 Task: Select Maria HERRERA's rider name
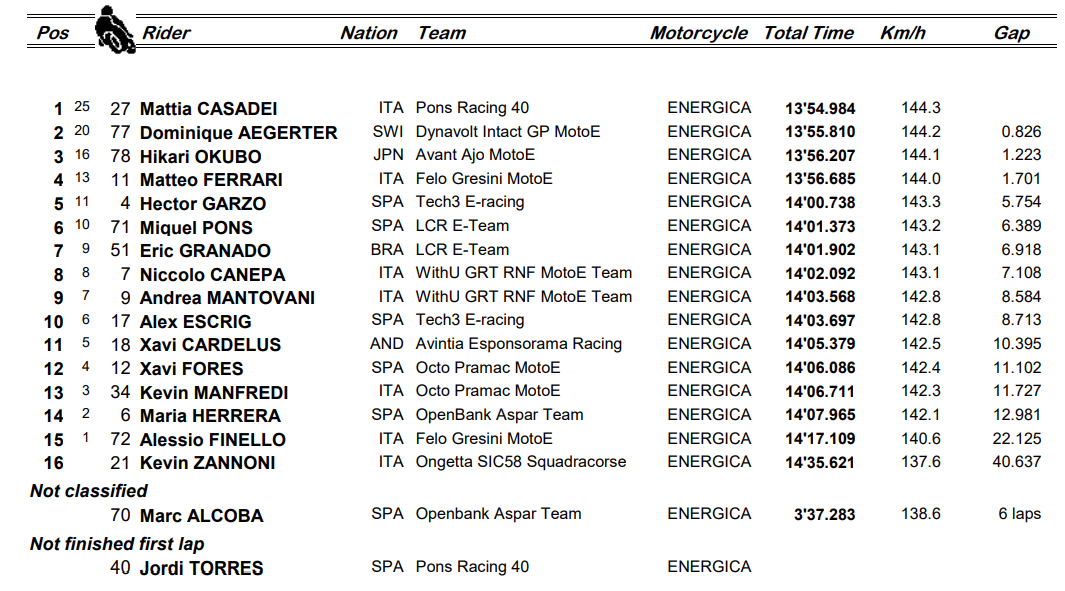[x=210, y=416]
